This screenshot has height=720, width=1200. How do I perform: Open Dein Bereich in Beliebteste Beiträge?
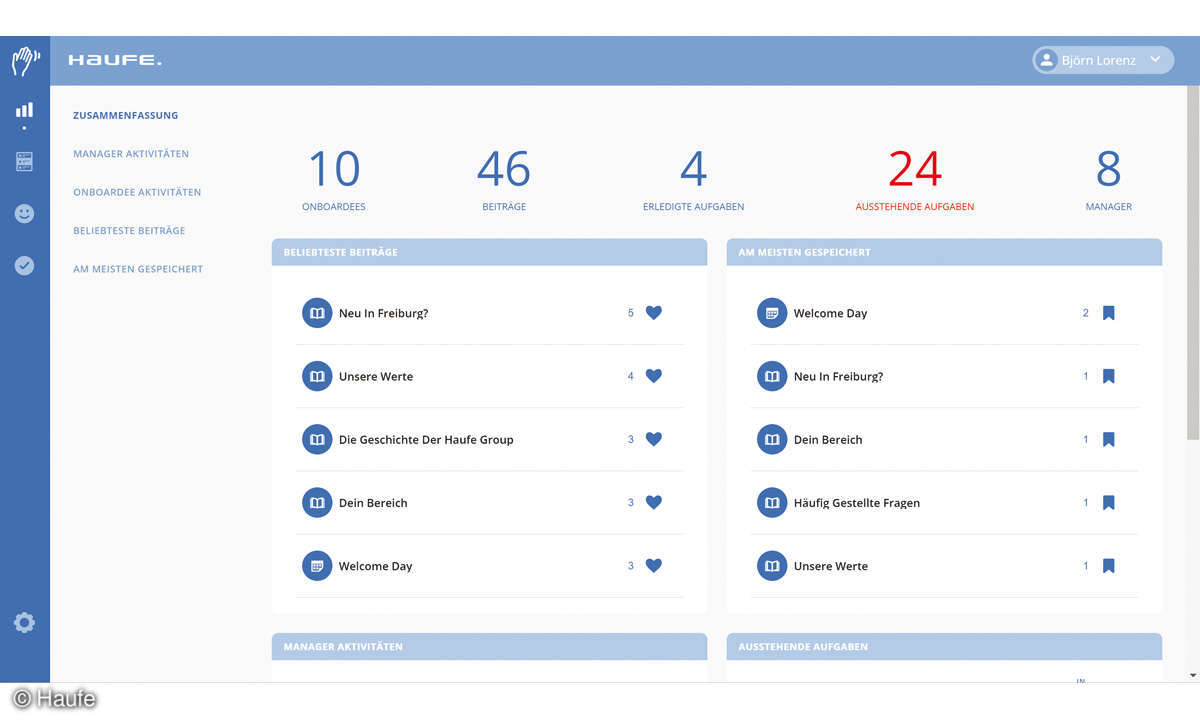(373, 503)
